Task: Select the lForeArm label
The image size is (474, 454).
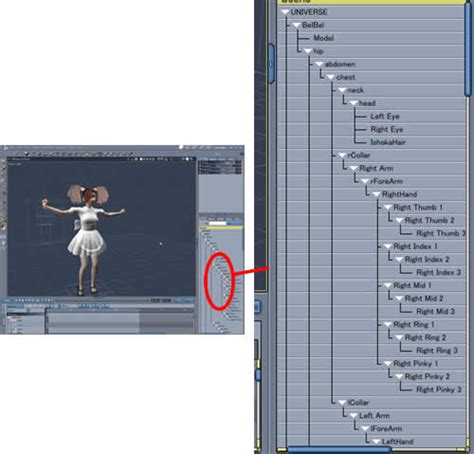Action: tap(386, 429)
